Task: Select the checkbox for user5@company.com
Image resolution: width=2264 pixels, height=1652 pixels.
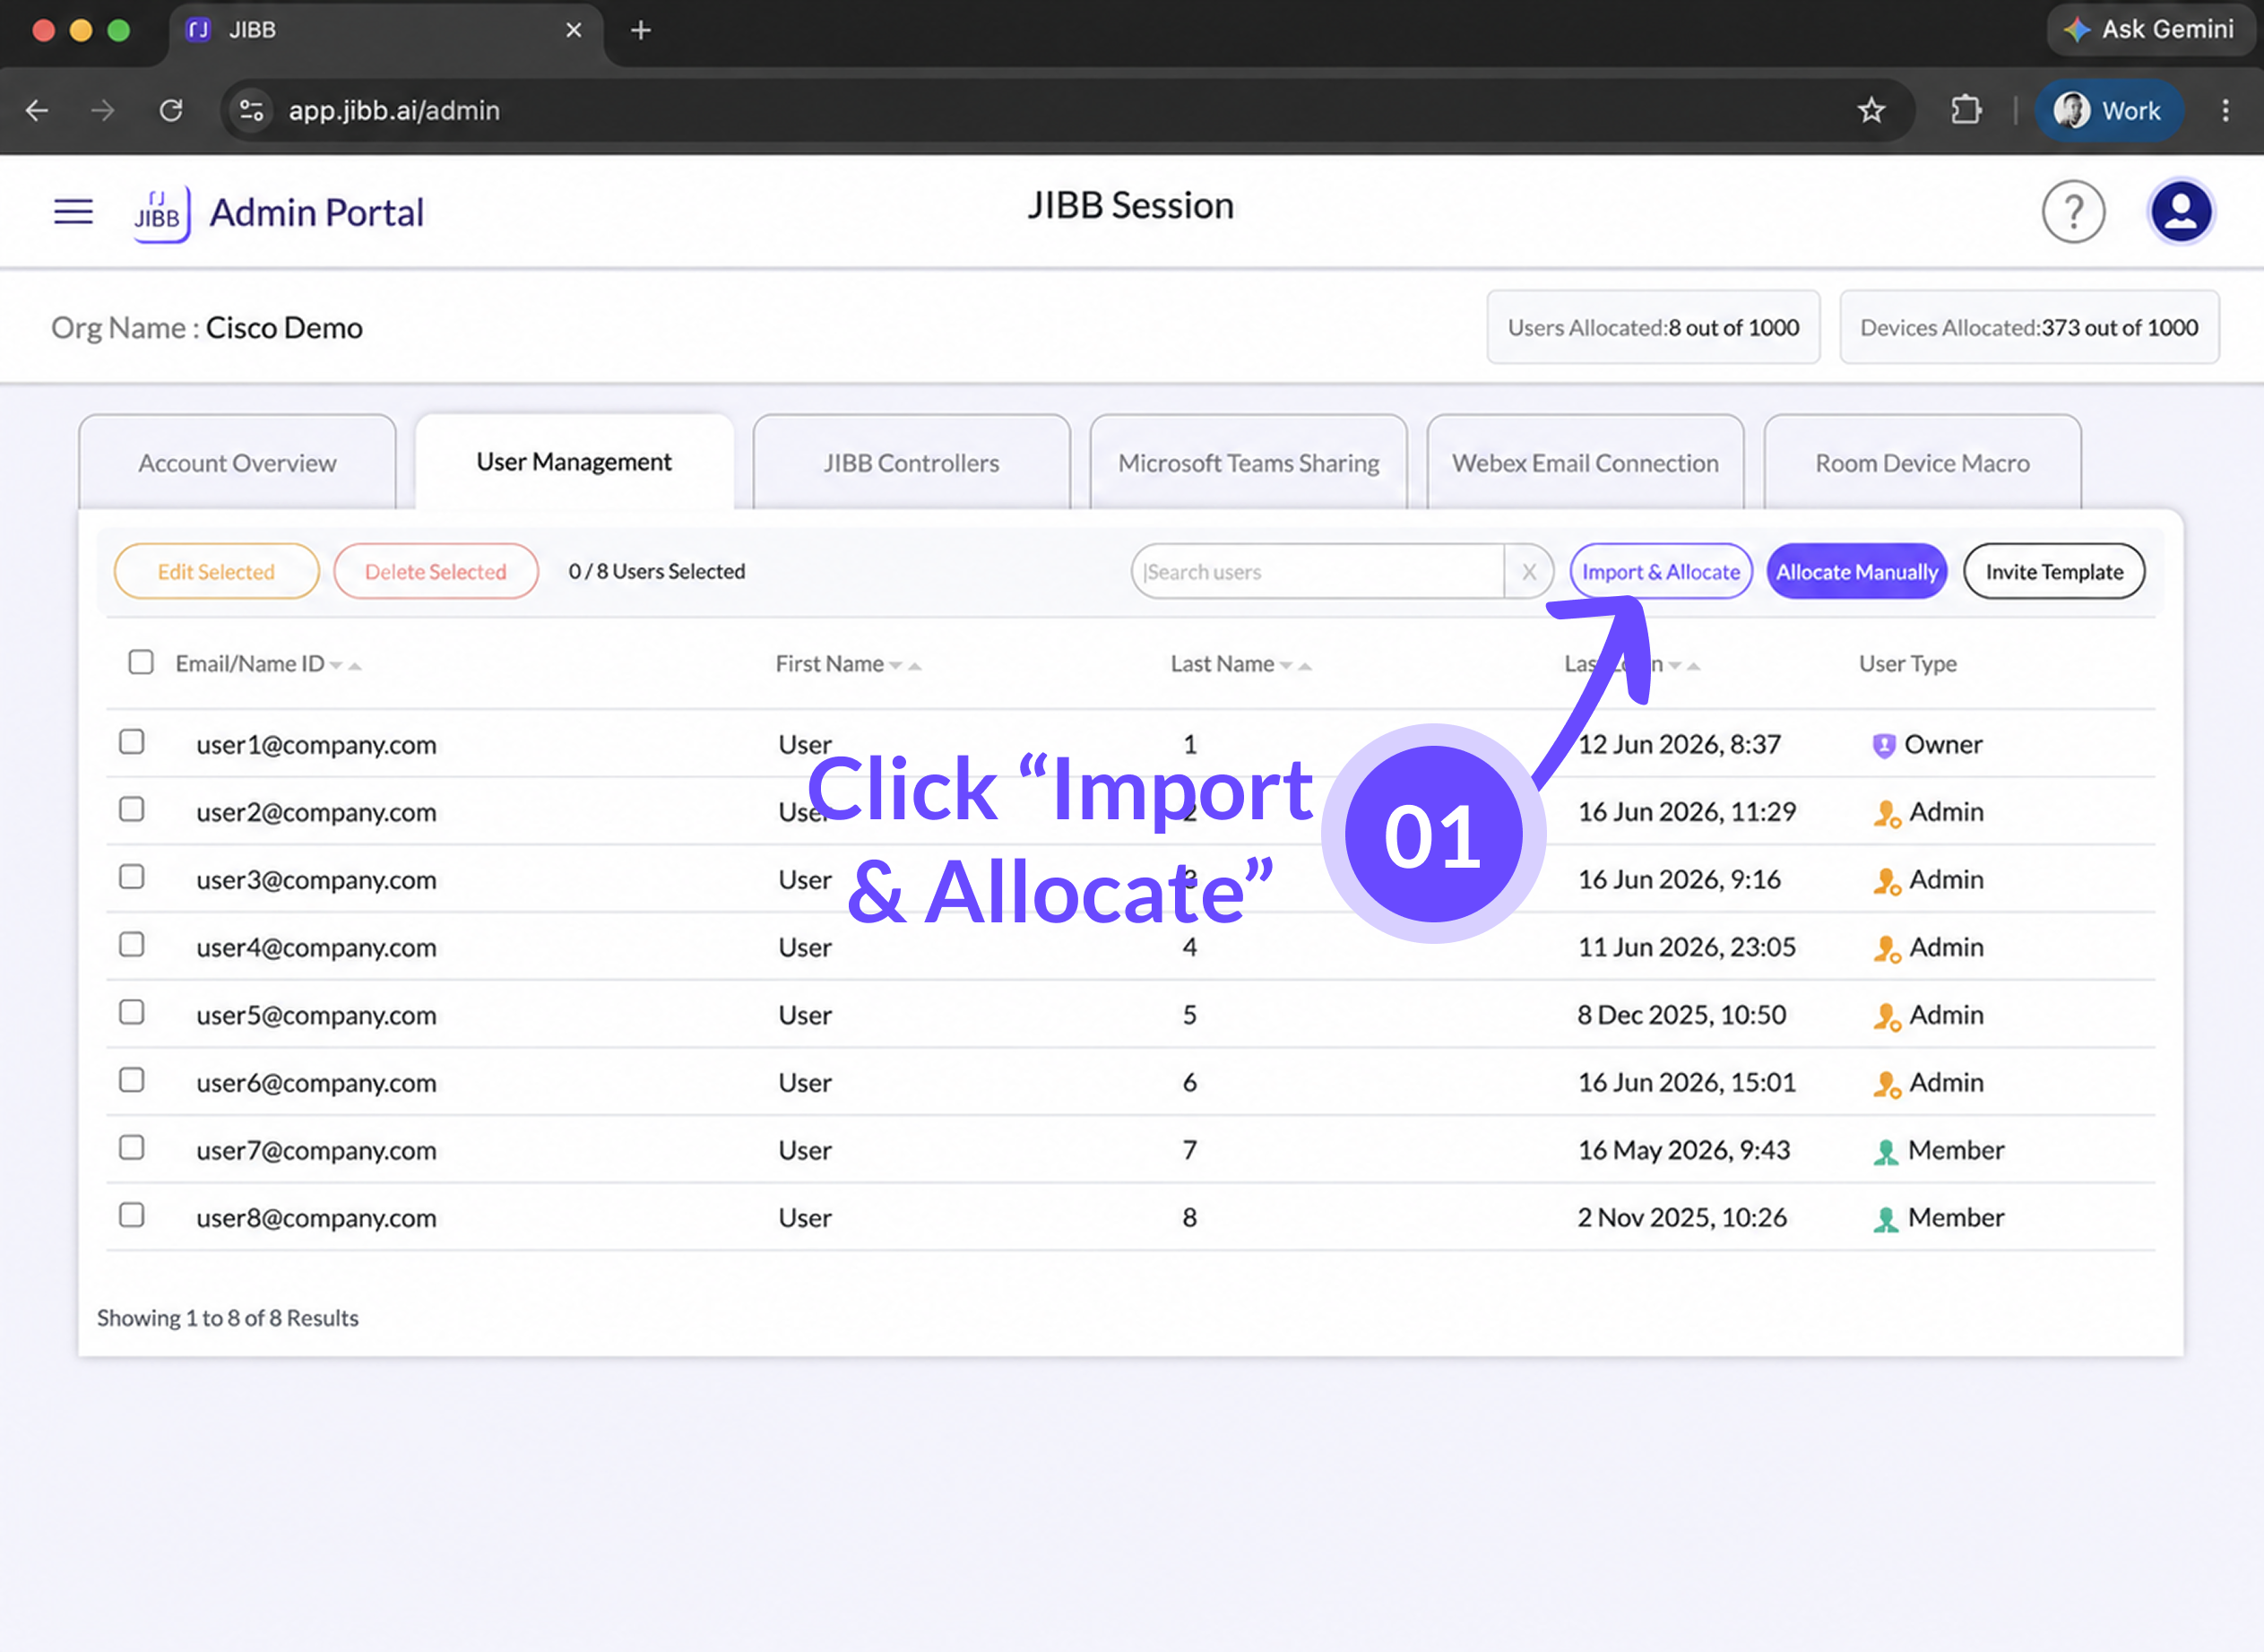Action: [132, 1012]
